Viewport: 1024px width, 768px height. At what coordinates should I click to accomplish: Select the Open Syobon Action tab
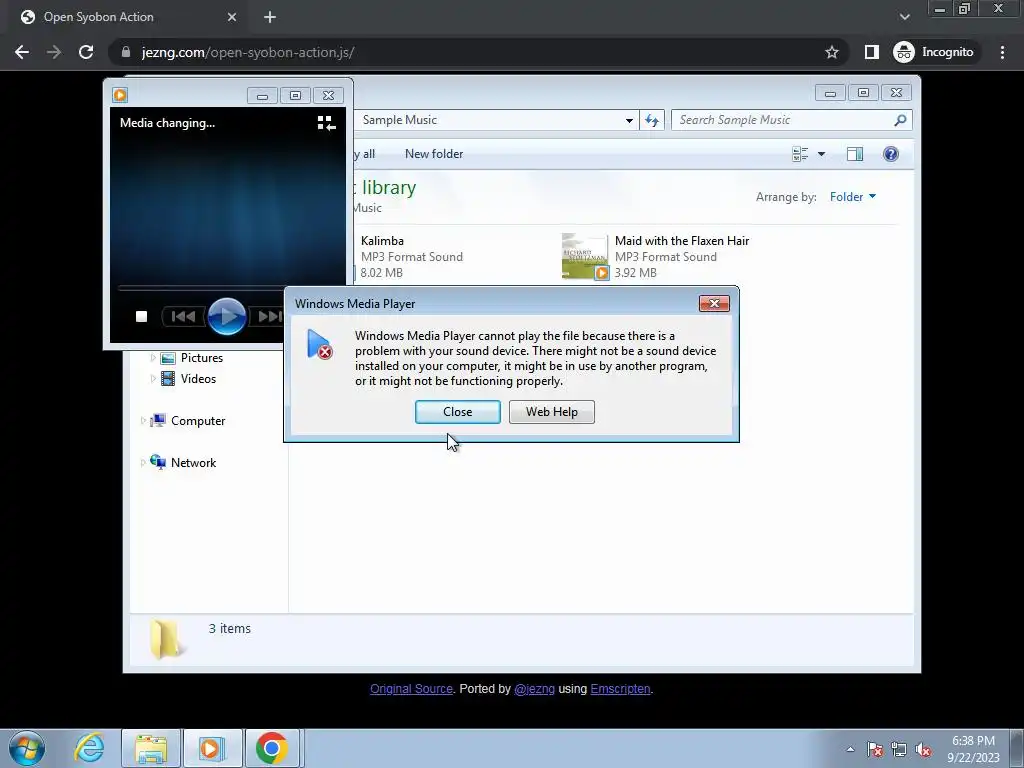124,17
